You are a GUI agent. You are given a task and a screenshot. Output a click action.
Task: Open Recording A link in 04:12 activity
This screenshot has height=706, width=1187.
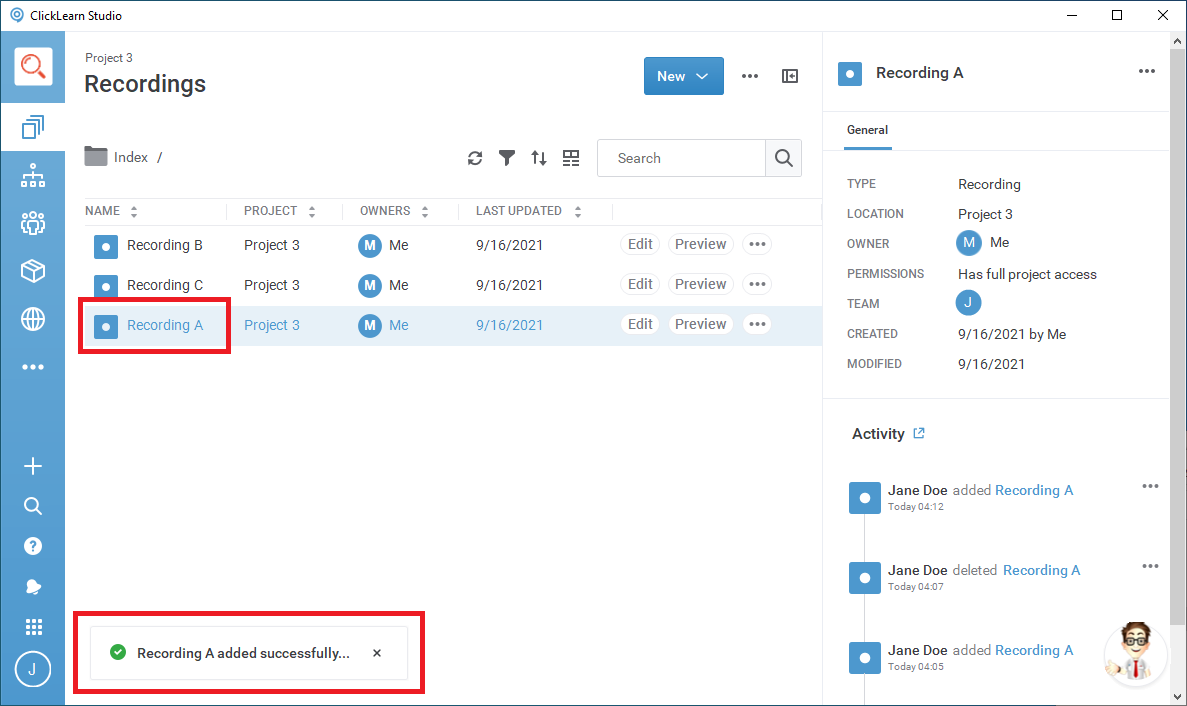point(1034,490)
